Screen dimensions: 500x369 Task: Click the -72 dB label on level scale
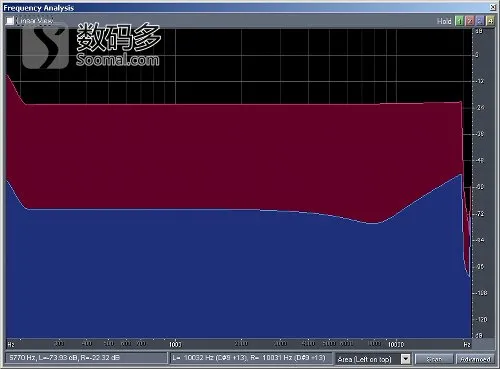pyautogui.click(x=480, y=214)
